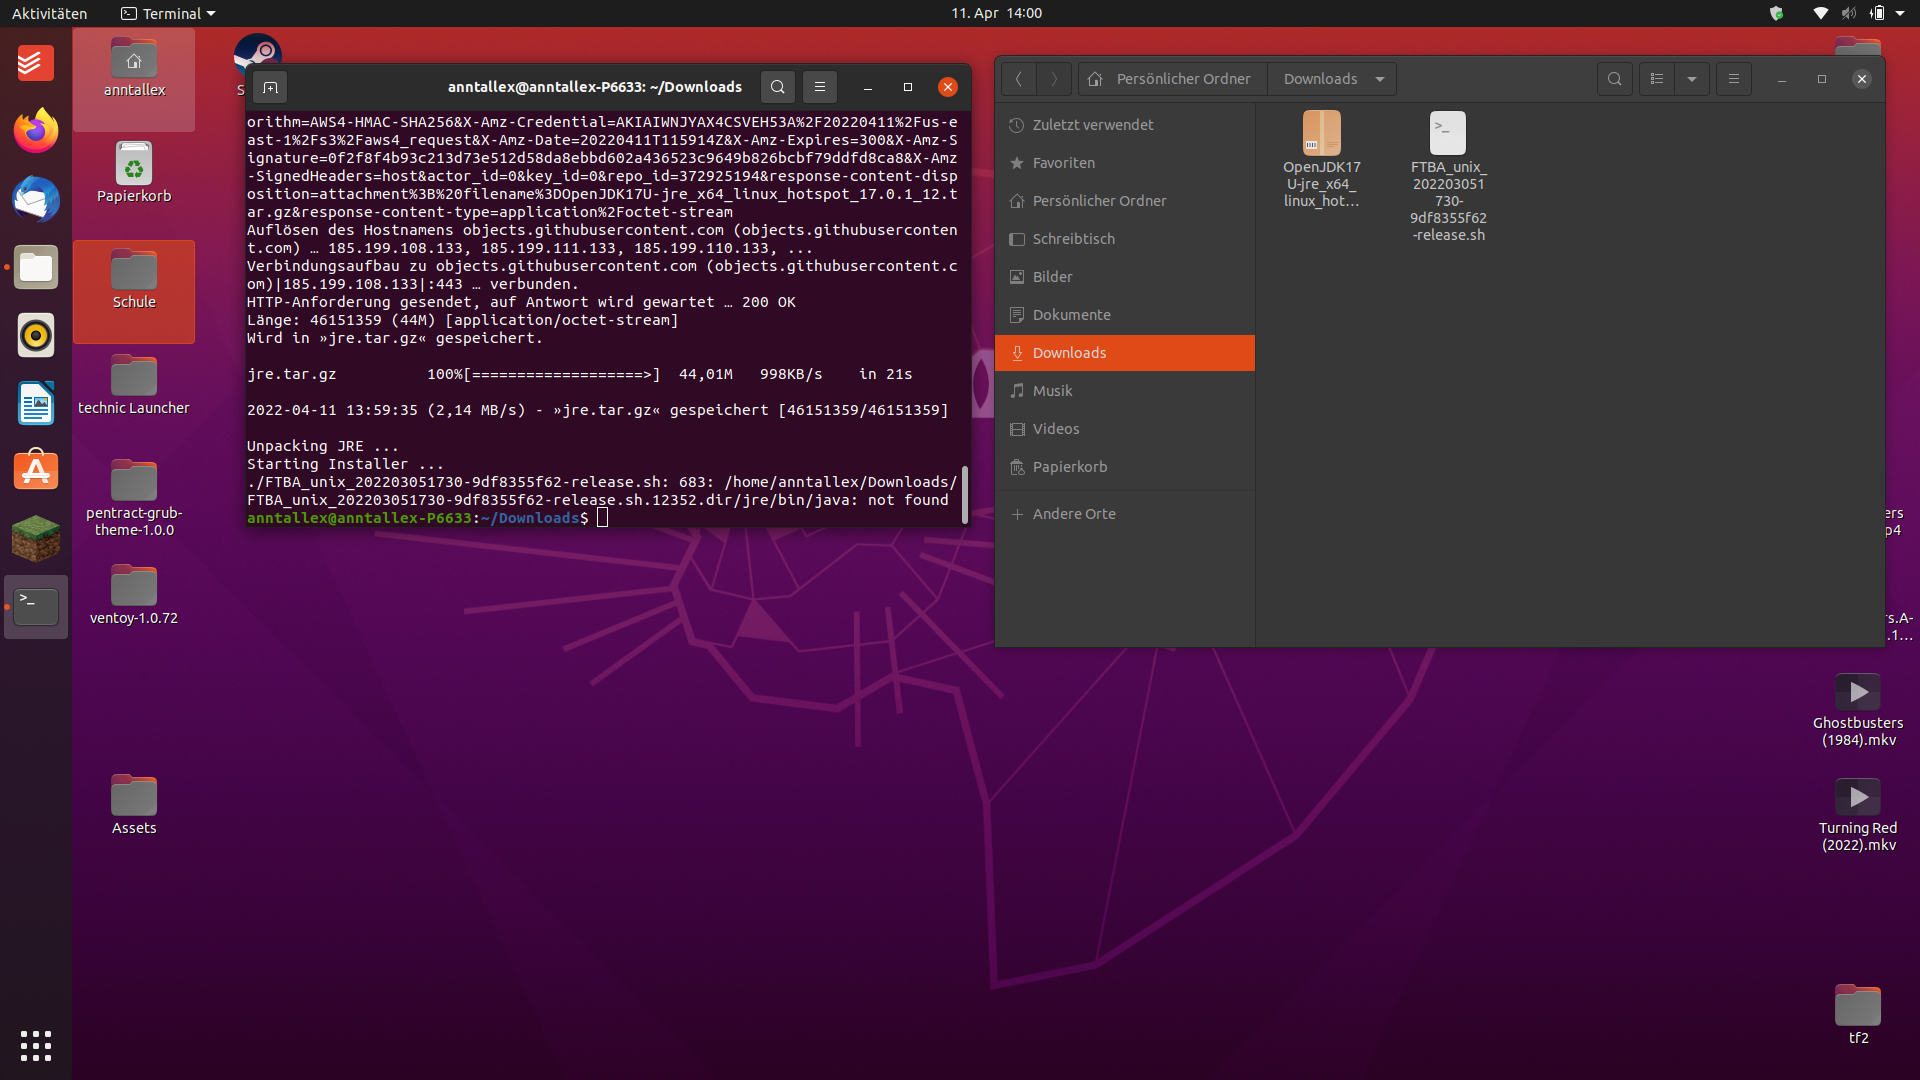This screenshot has width=1920, height=1080.
Task: Select Zuletzt verwendet in the sidebar
Action: coord(1124,125)
